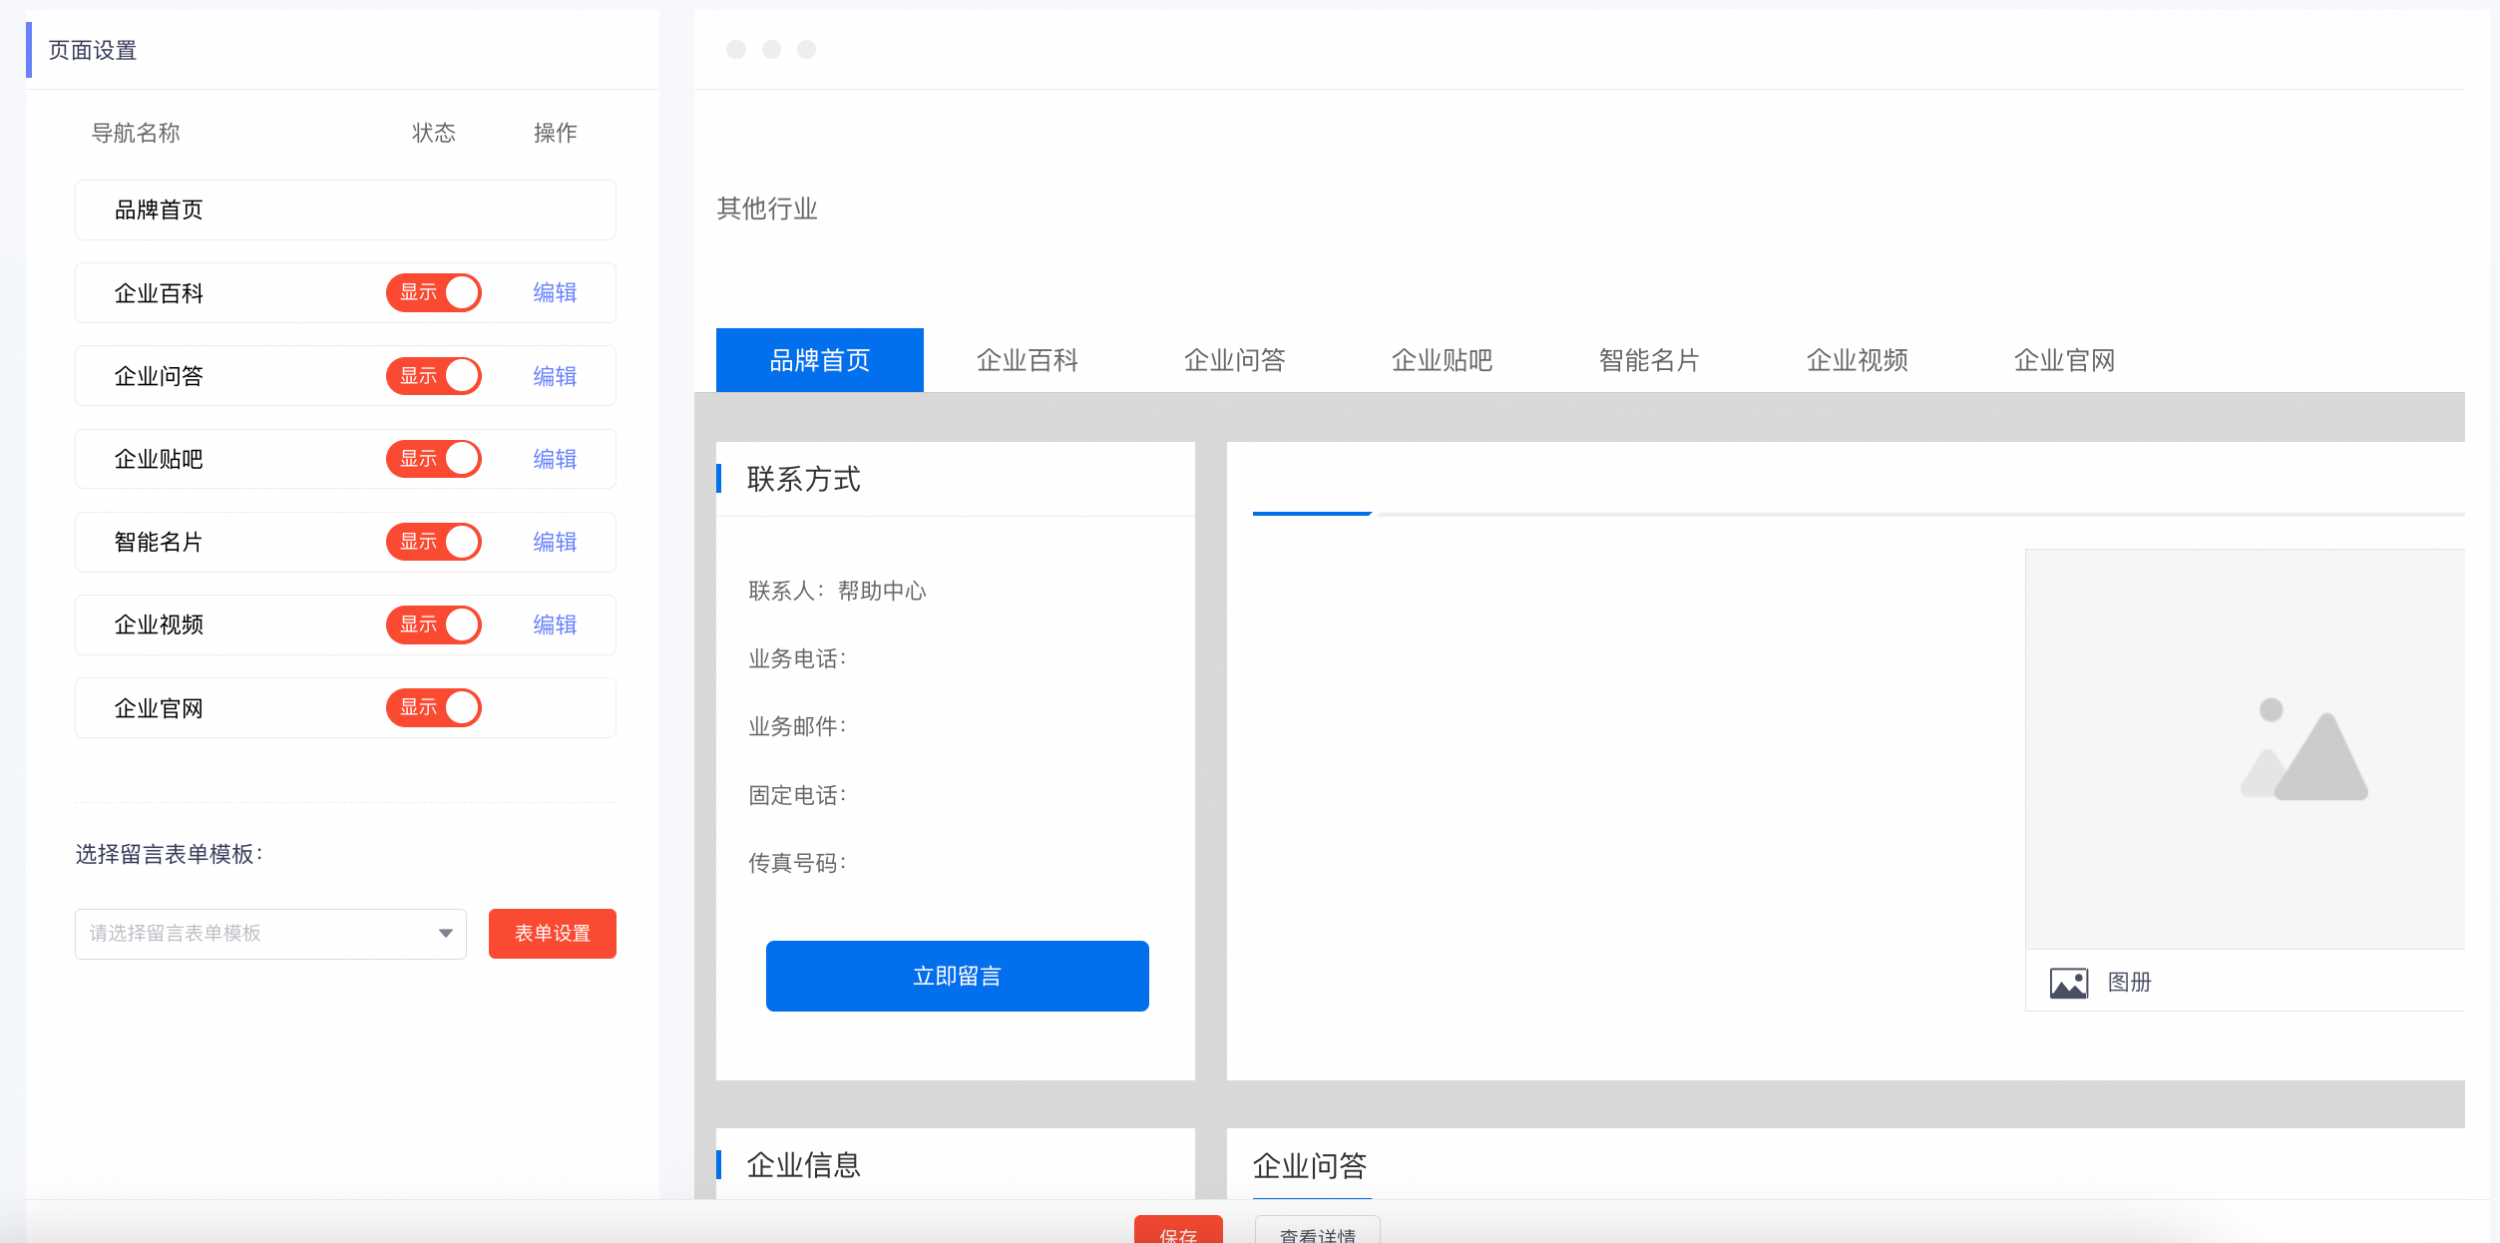Click the 企业信息 section heading
2500x1243 pixels.
pyautogui.click(x=804, y=1165)
